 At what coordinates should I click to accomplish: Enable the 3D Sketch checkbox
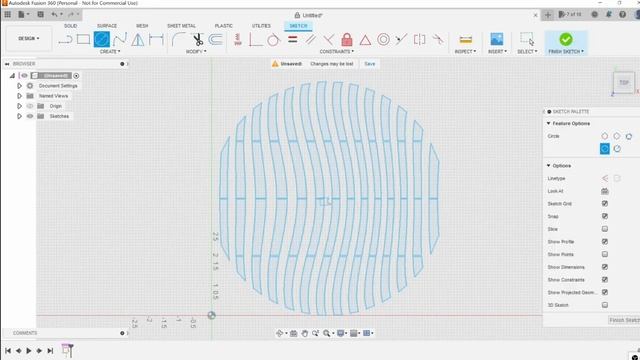(x=604, y=304)
